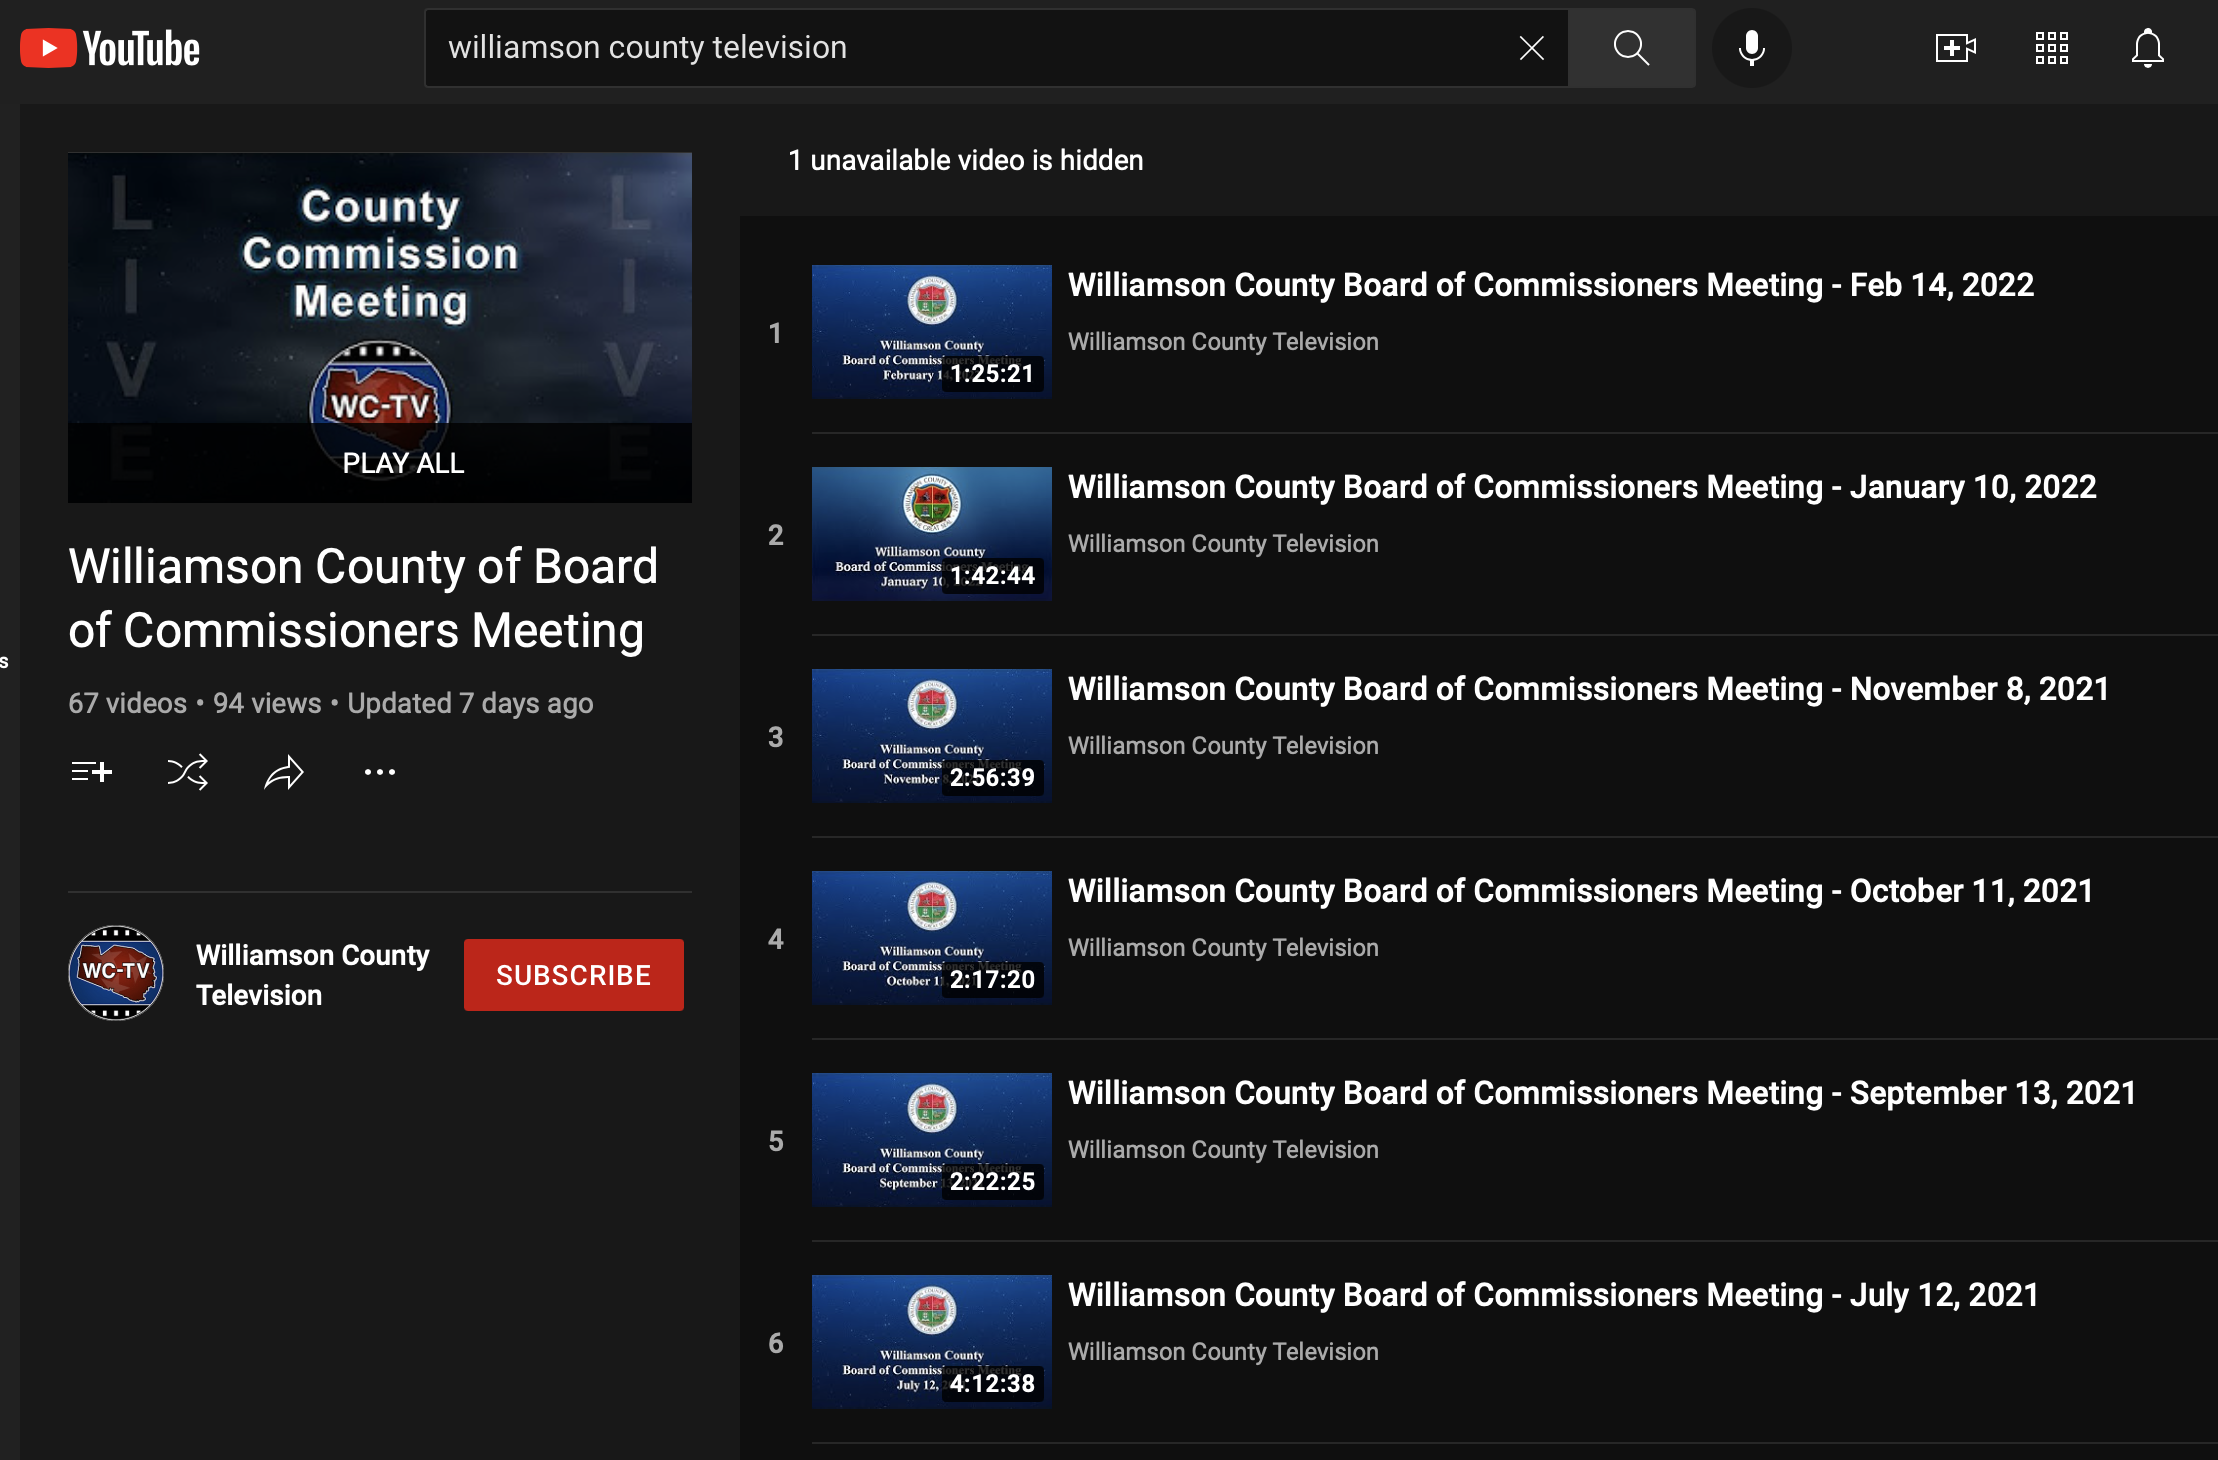Click the WC-TV channel avatar
The width and height of the screenshot is (2218, 1460).
pos(116,972)
